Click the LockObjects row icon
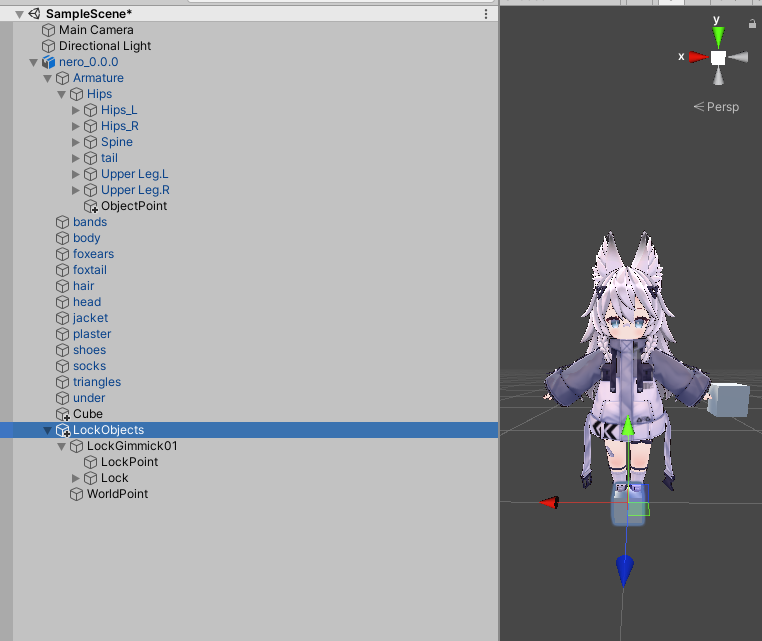The image size is (762, 641). coord(63,431)
